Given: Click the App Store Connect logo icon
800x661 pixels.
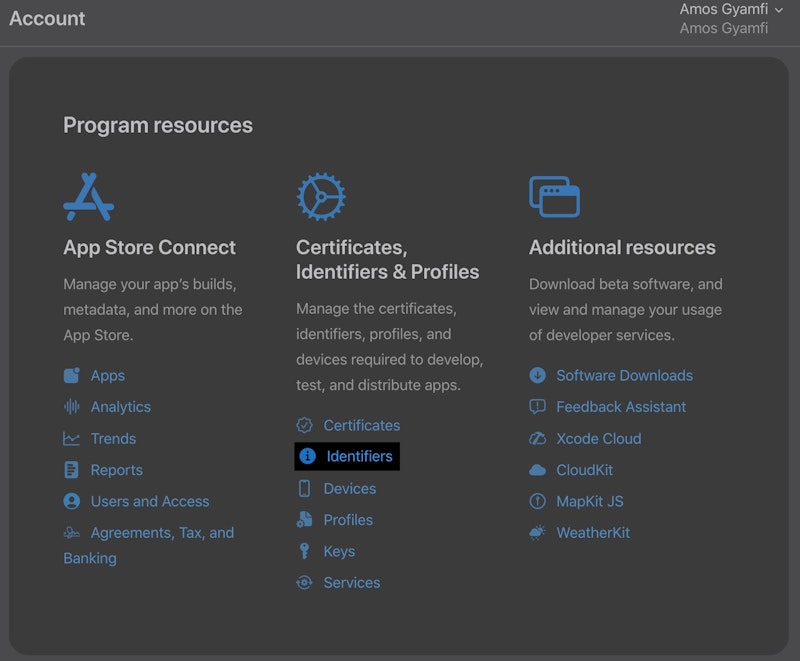Looking at the screenshot, I should (88, 197).
